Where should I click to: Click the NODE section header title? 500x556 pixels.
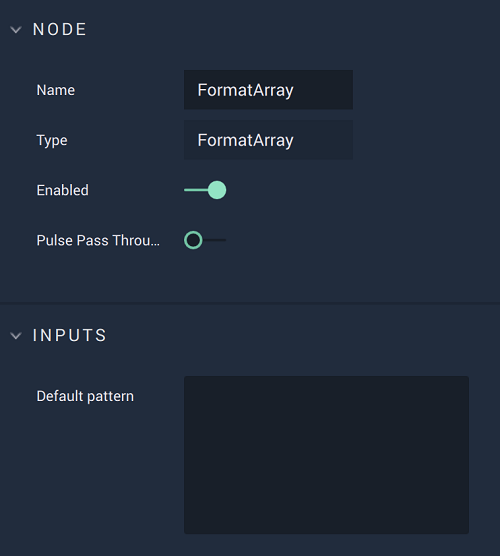tap(60, 29)
